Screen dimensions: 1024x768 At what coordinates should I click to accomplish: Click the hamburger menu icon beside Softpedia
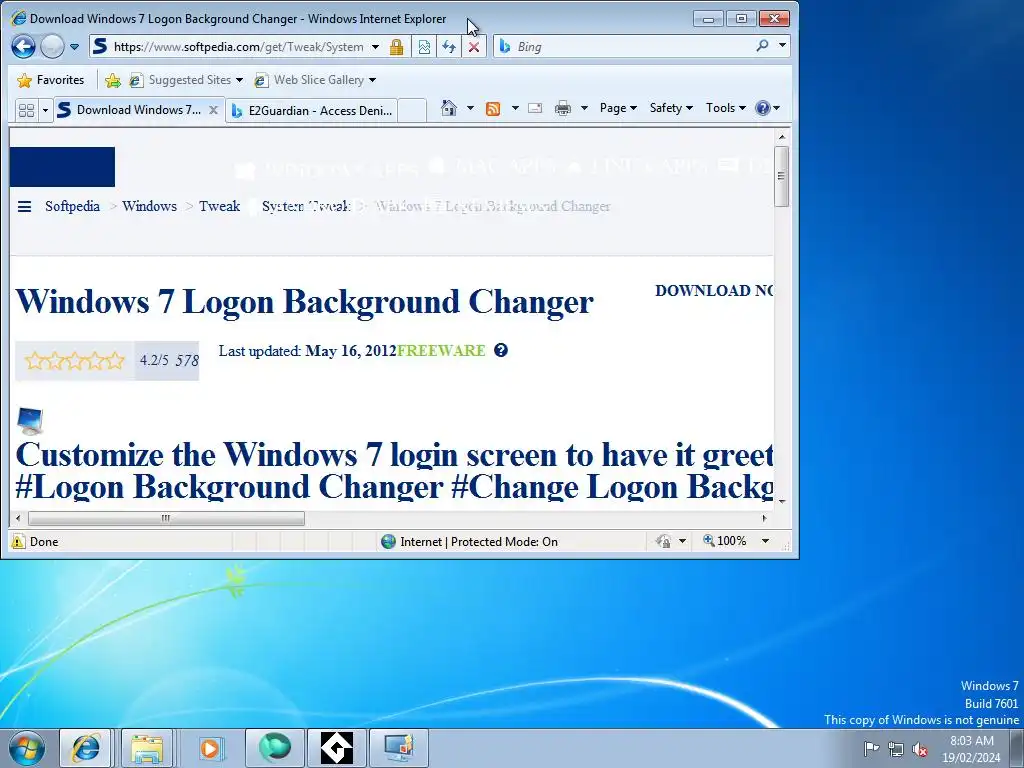(24, 207)
